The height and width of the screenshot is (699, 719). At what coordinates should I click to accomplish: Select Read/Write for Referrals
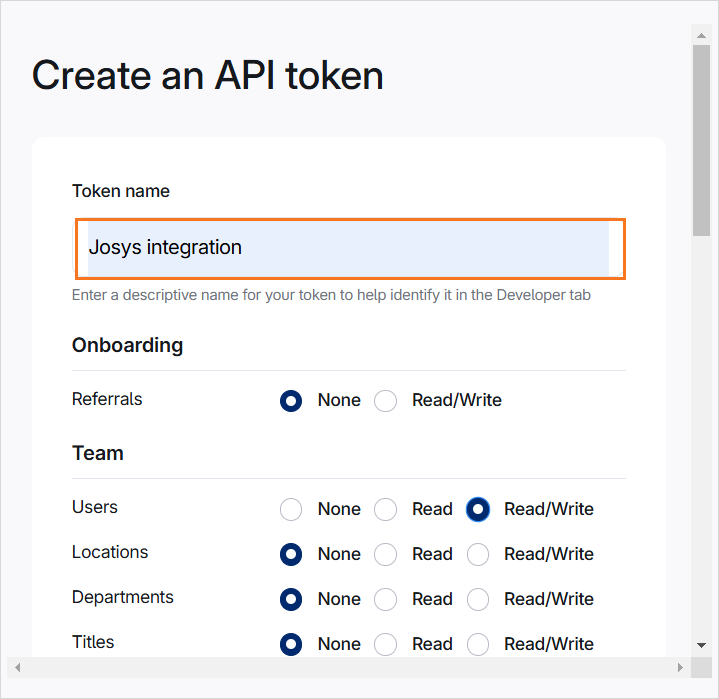point(385,401)
